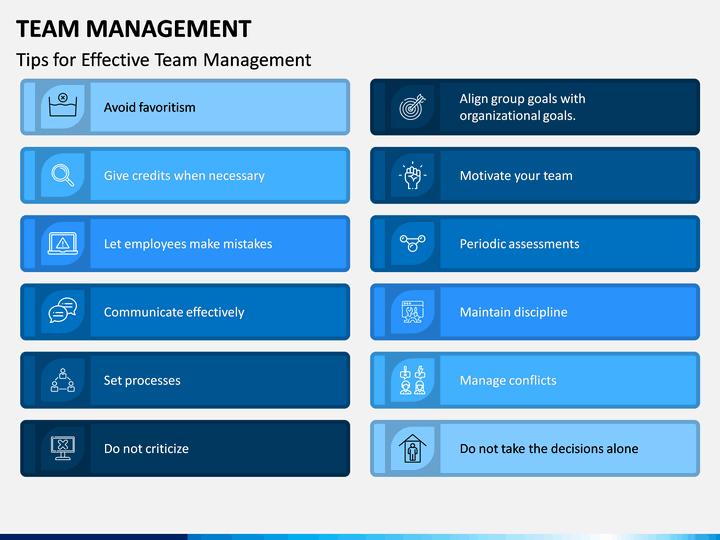Screen dimensions: 720x540
Task: Click the Avoid favoritism text
Action: (x=150, y=107)
